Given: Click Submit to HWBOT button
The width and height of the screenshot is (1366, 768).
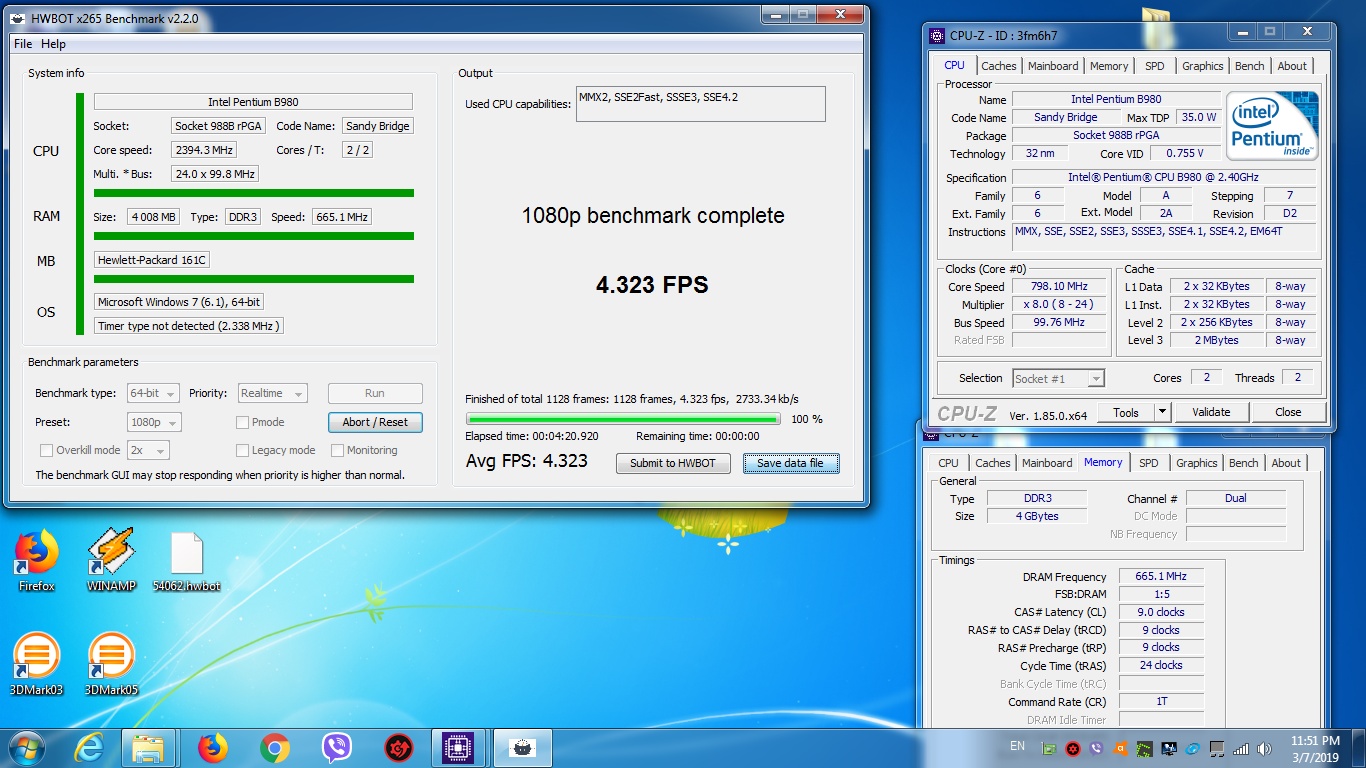Looking at the screenshot, I should (x=673, y=463).
